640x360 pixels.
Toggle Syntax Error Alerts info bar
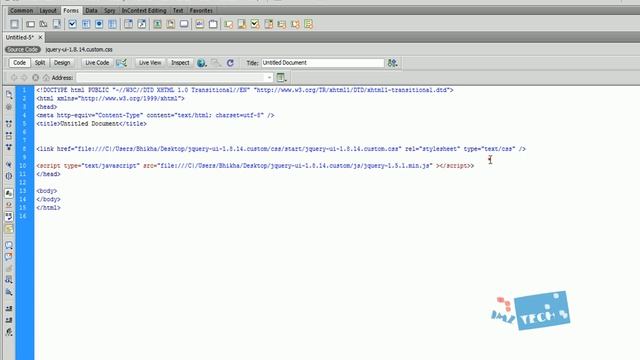click(x=9, y=229)
